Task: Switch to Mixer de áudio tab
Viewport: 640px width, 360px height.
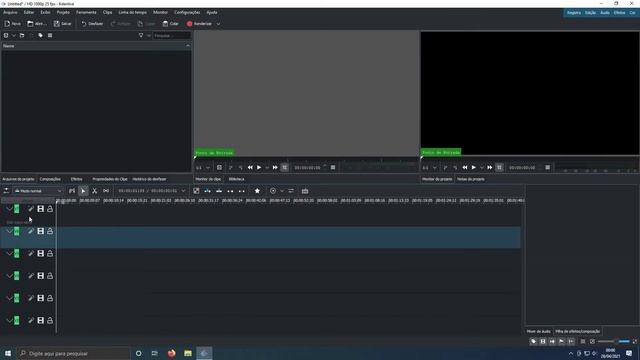Action: (x=538, y=331)
